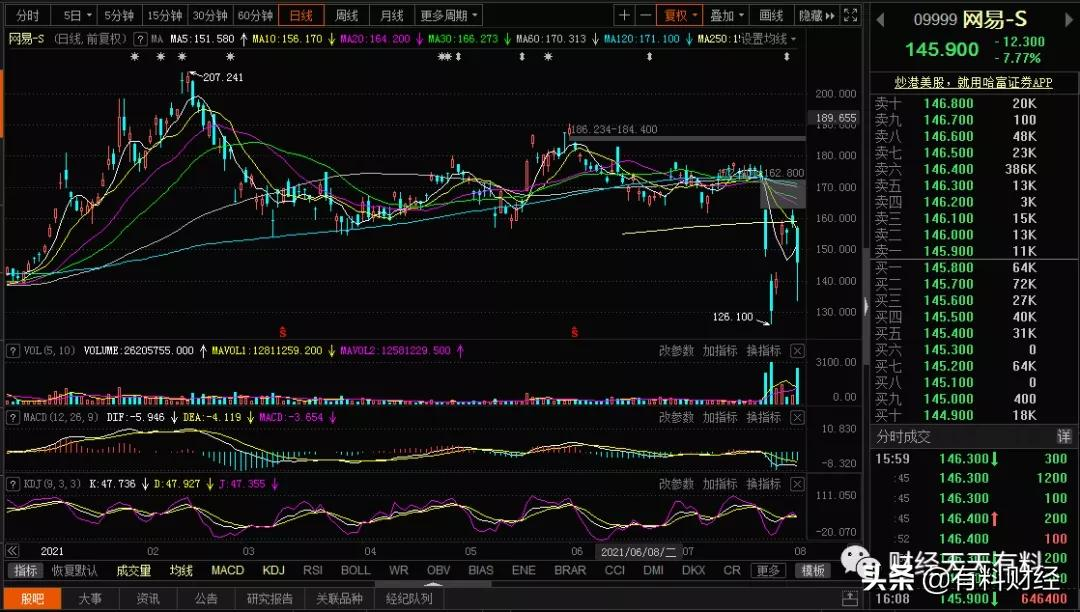Click the help icon beside 网易-S (日线,前复权)
1080x612 pixels.
pyautogui.click(x=141, y=39)
